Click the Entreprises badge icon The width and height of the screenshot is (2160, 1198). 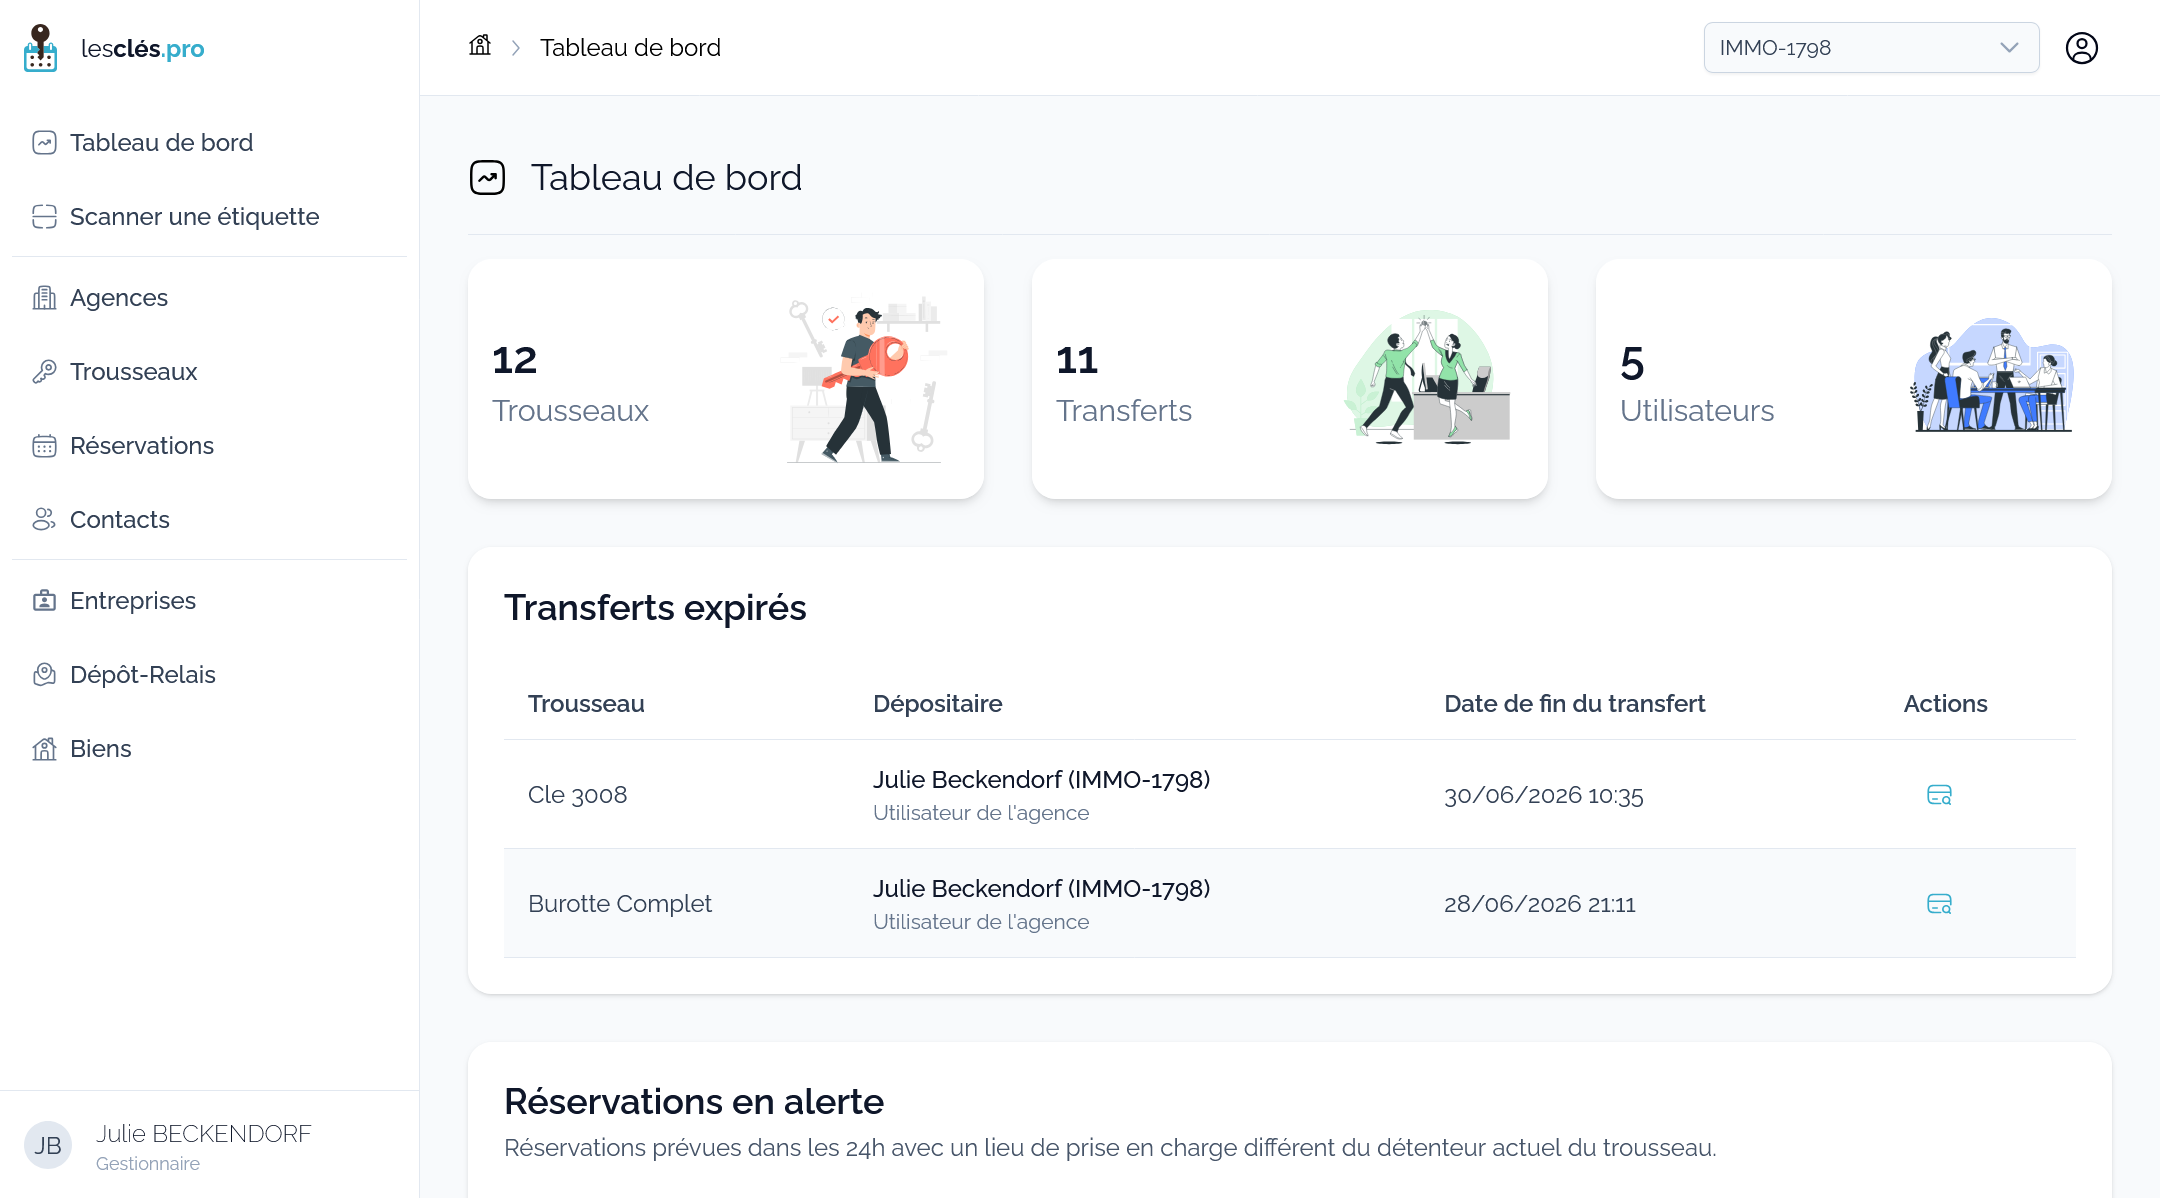coord(44,601)
